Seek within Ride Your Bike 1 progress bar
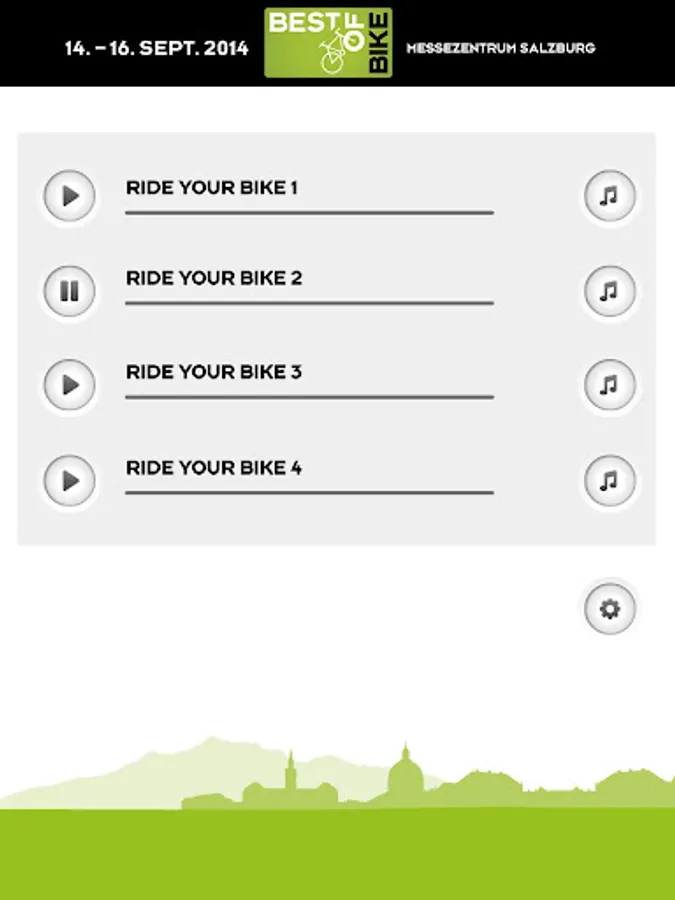Viewport: 675px width, 900px height. pos(309,212)
